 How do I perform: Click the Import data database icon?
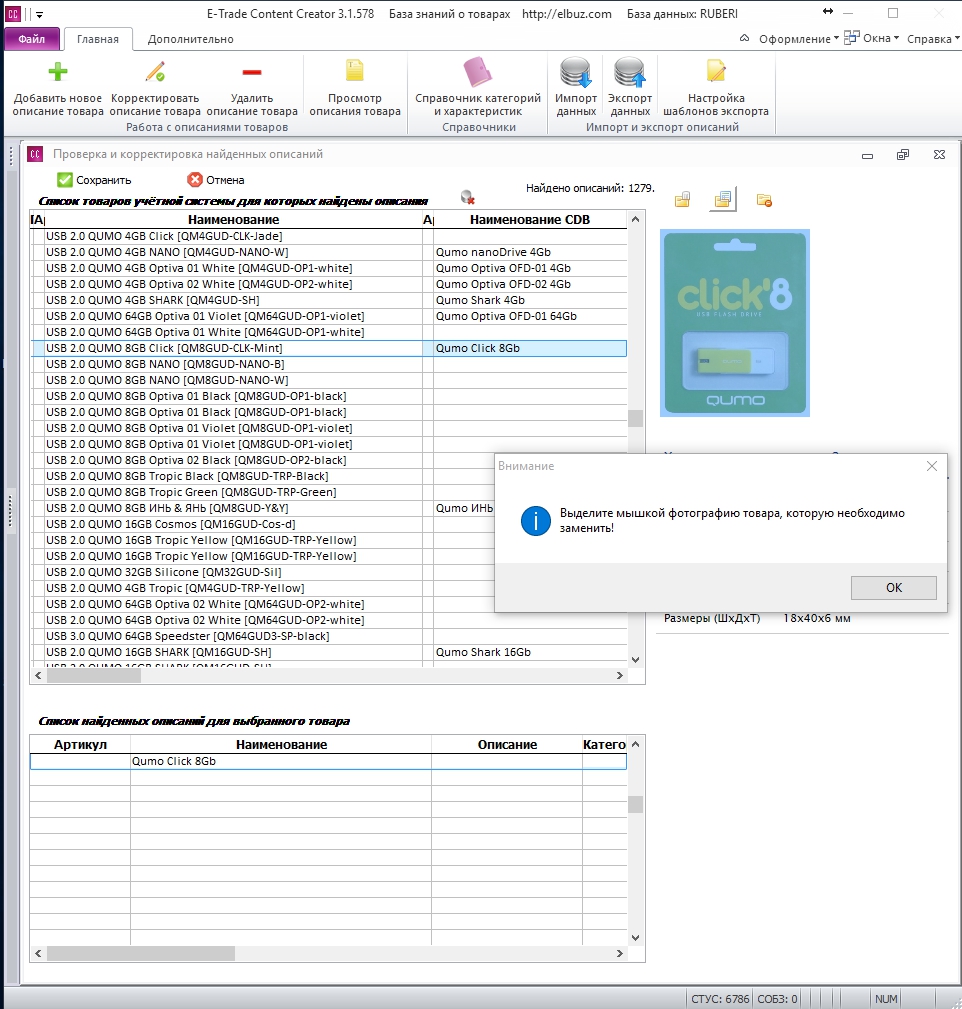coord(576,71)
